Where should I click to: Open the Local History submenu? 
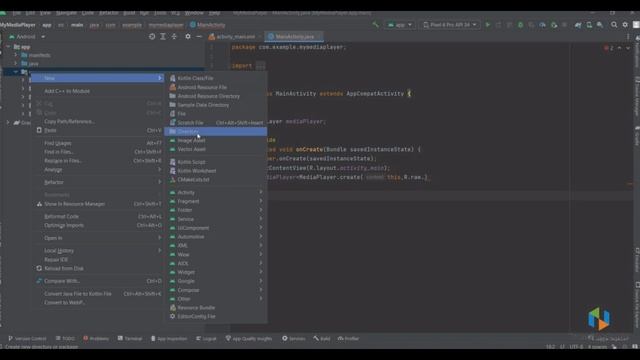point(98,251)
